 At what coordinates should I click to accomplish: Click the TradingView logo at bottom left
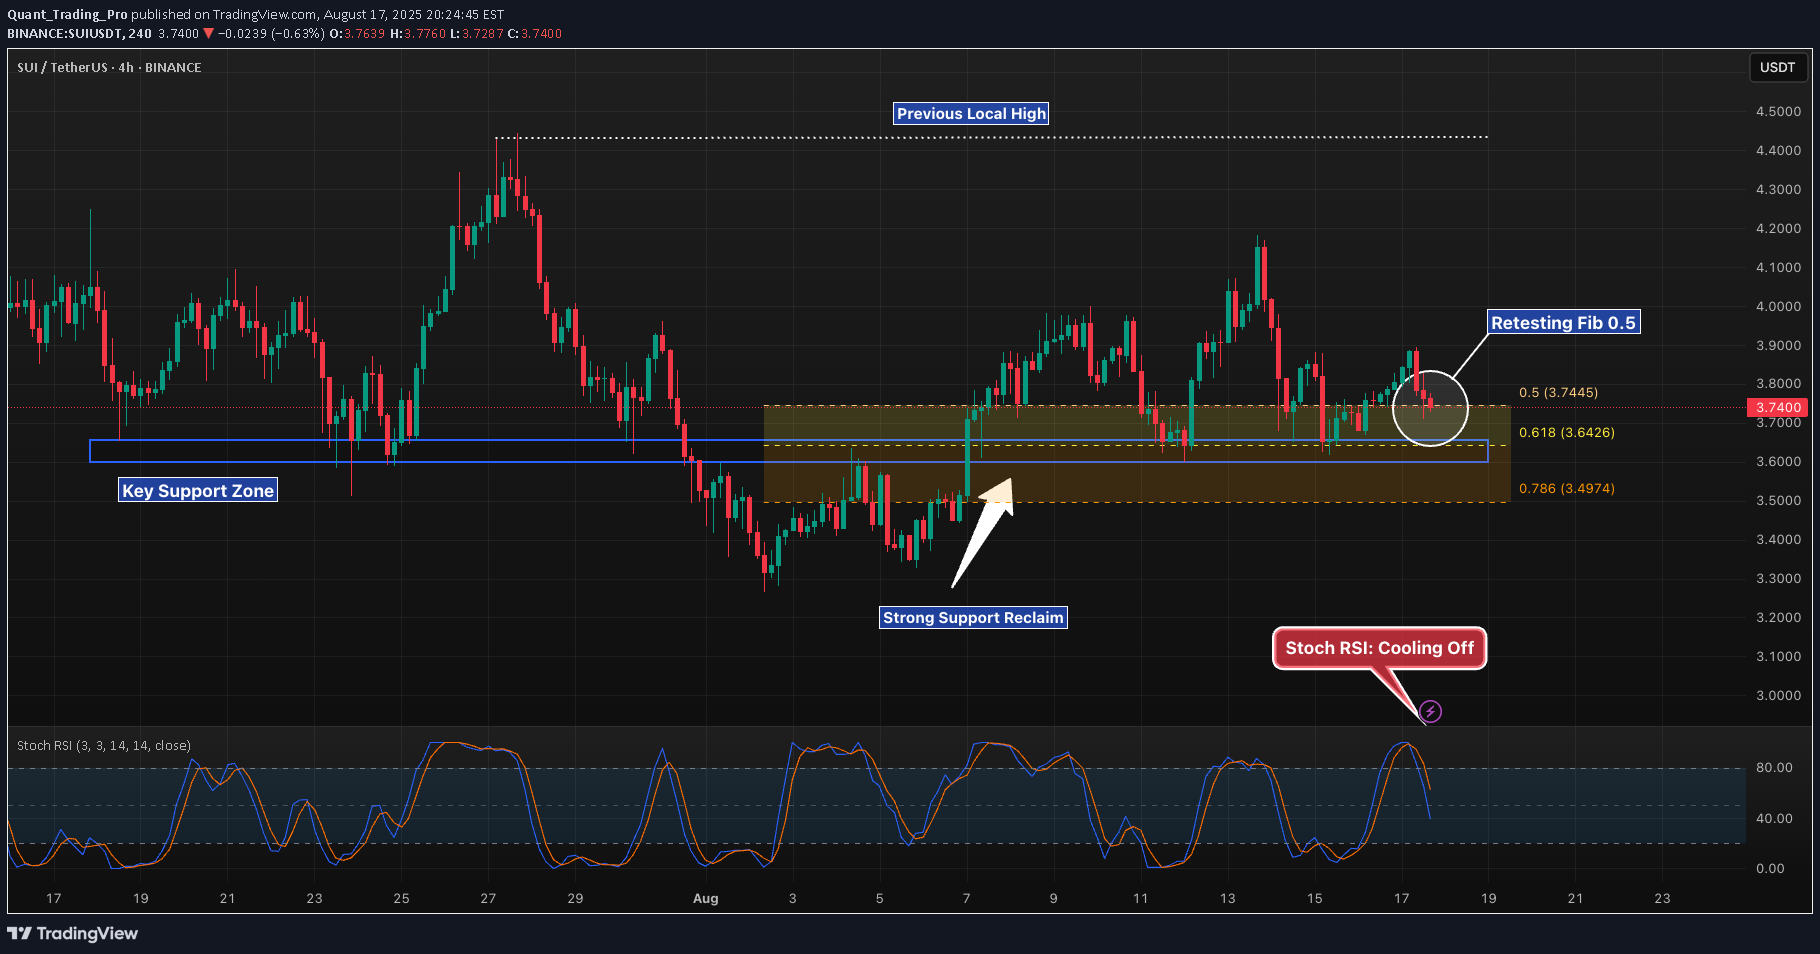click(x=73, y=933)
